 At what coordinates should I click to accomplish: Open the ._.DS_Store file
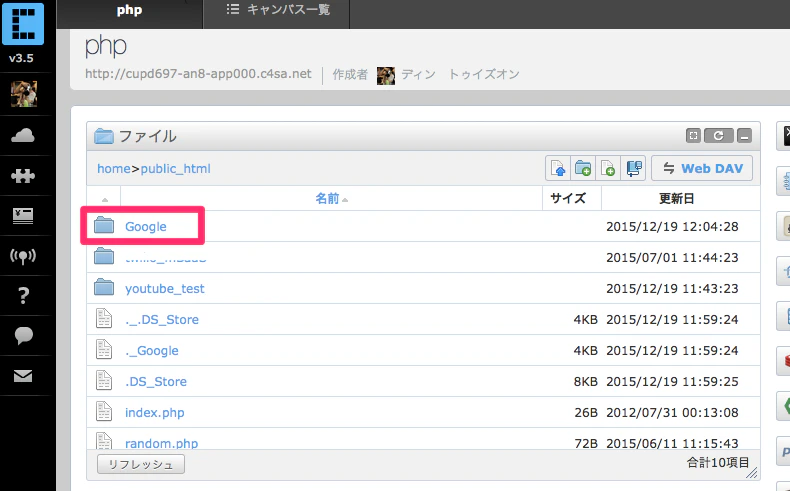162,319
